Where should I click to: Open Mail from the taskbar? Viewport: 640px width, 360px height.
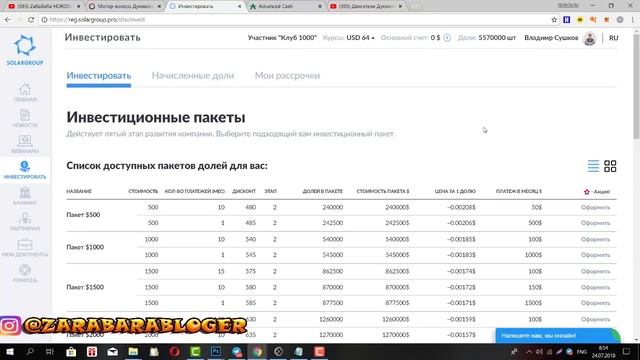click(x=112, y=351)
